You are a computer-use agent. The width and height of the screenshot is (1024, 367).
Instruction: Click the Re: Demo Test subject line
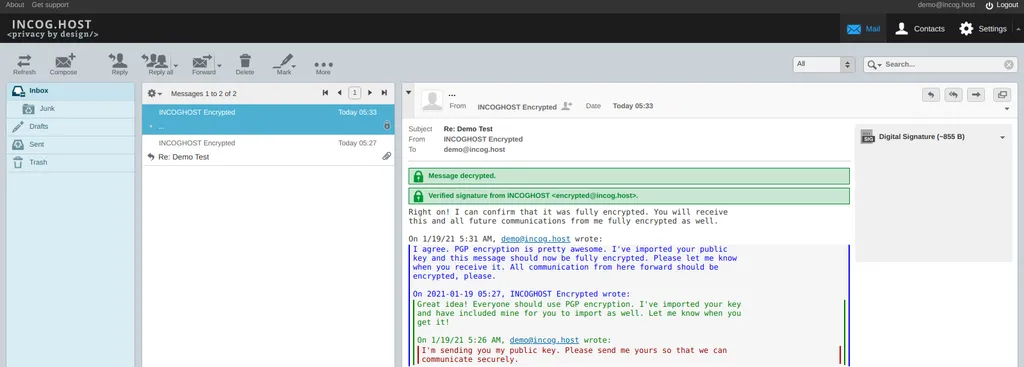pos(467,129)
